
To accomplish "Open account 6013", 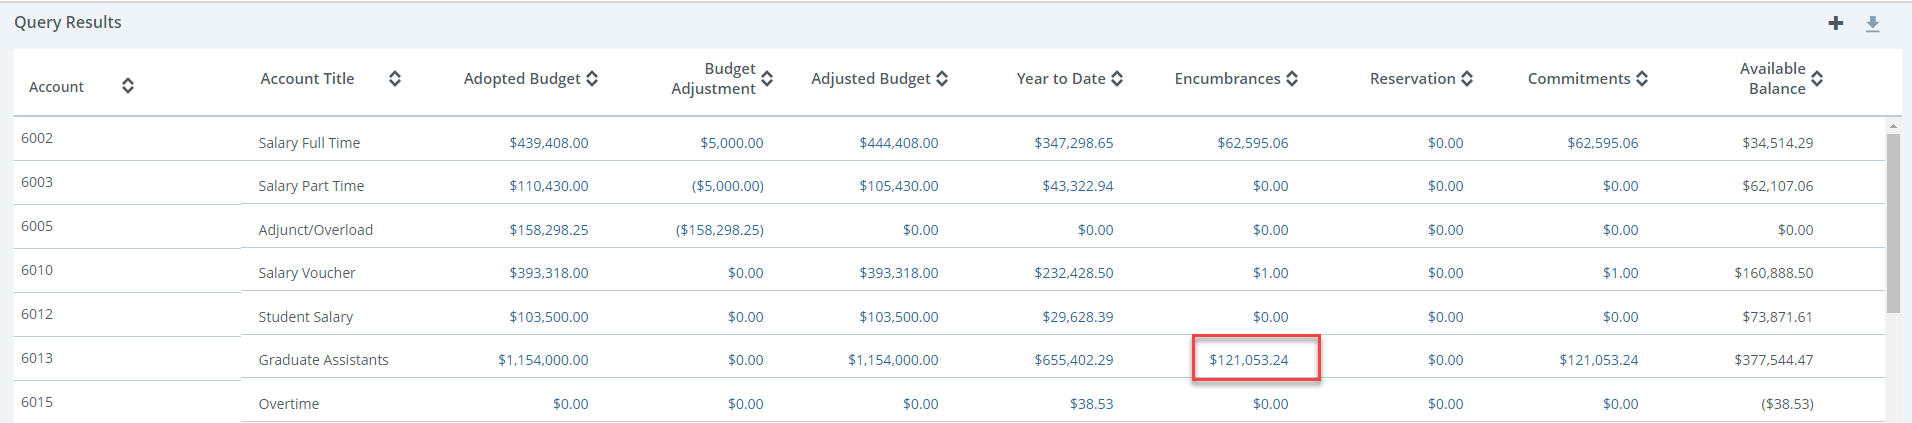I will tap(37, 358).
